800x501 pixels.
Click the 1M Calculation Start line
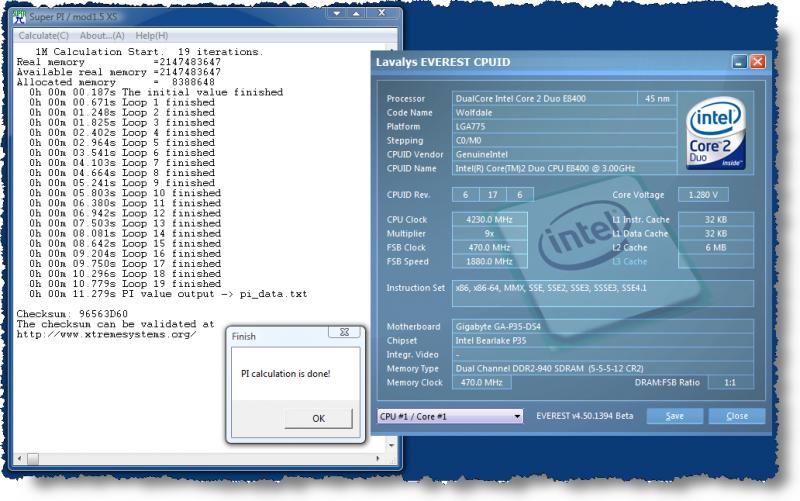[x=149, y=52]
